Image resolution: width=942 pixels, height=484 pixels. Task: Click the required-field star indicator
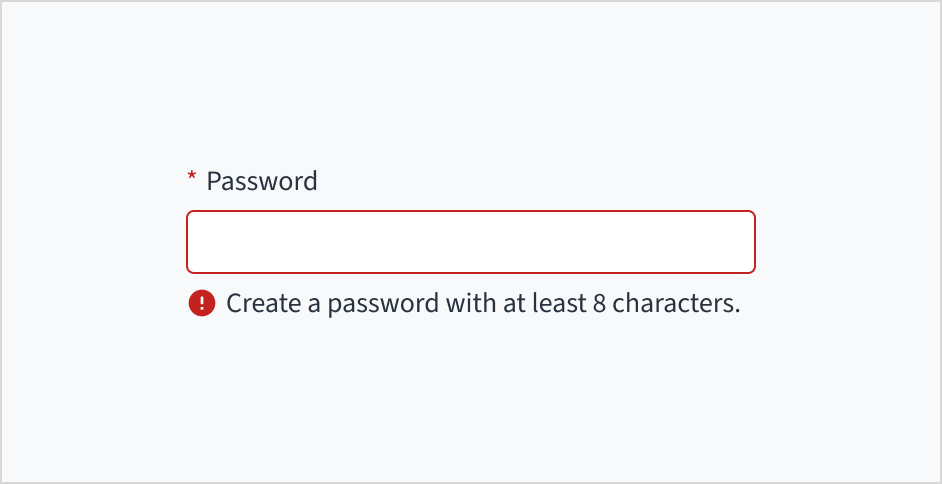click(192, 179)
